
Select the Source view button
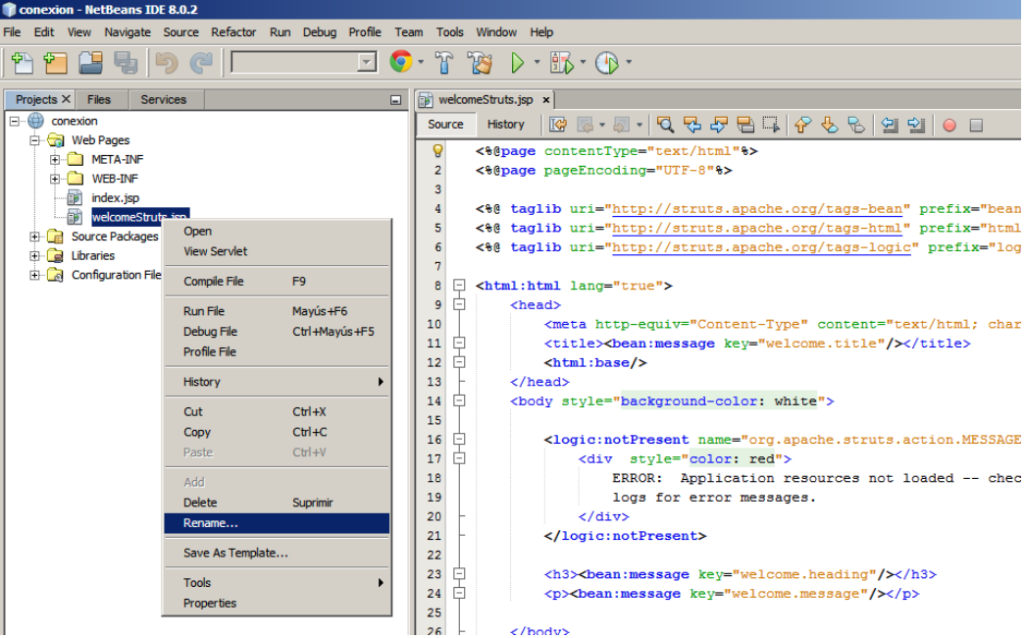point(445,124)
